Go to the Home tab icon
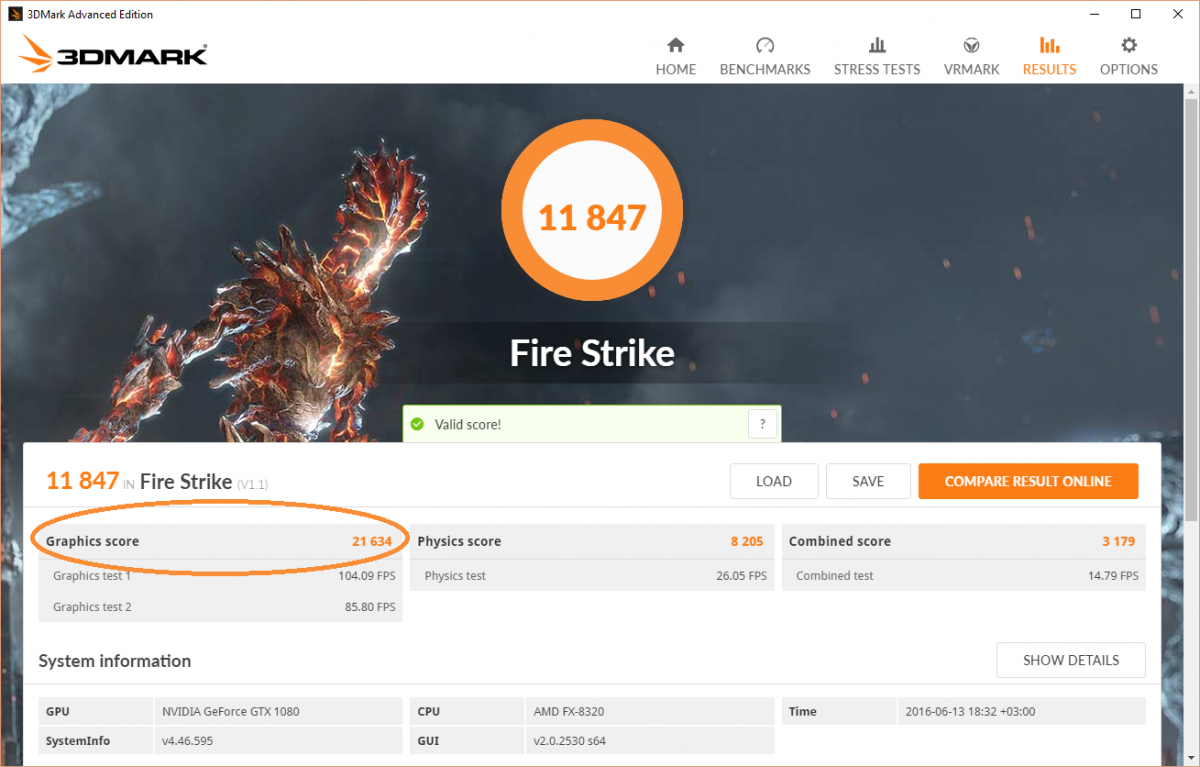The image size is (1200, 767). (675, 45)
